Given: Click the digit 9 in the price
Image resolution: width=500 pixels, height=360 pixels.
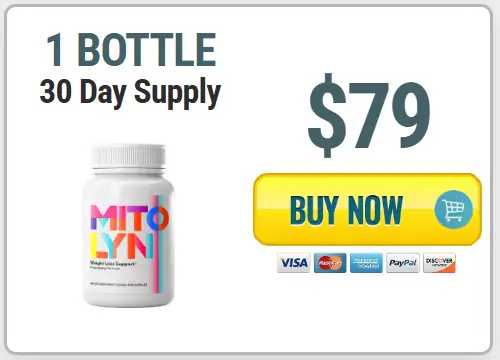Looking at the screenshot, I should coord(411,115).
